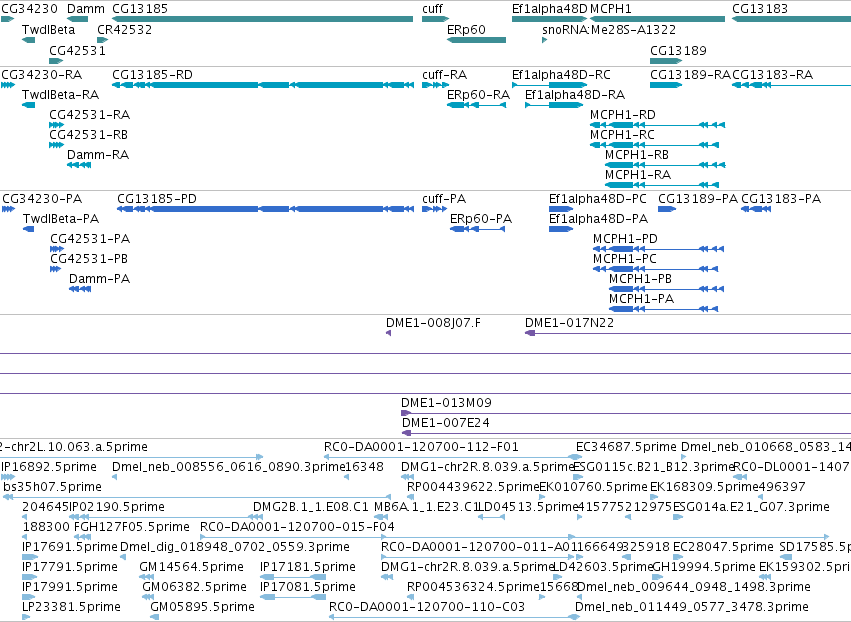This screenshot has height=622, width=851.
Task: Click the Ef1alpha48D gene label
Action: (550, 9)
